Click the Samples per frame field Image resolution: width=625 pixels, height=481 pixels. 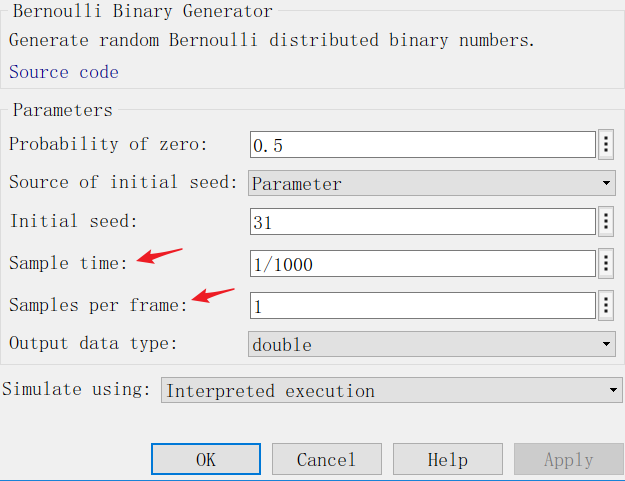pyautogui.click(x=423, y=306)
